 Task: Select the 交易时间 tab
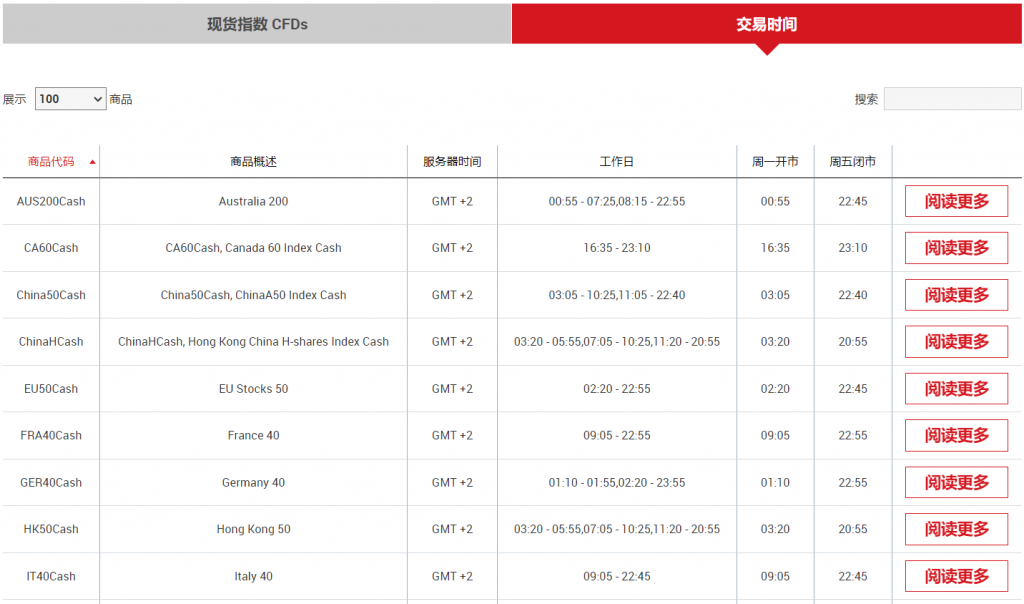(x=766, y=24)
